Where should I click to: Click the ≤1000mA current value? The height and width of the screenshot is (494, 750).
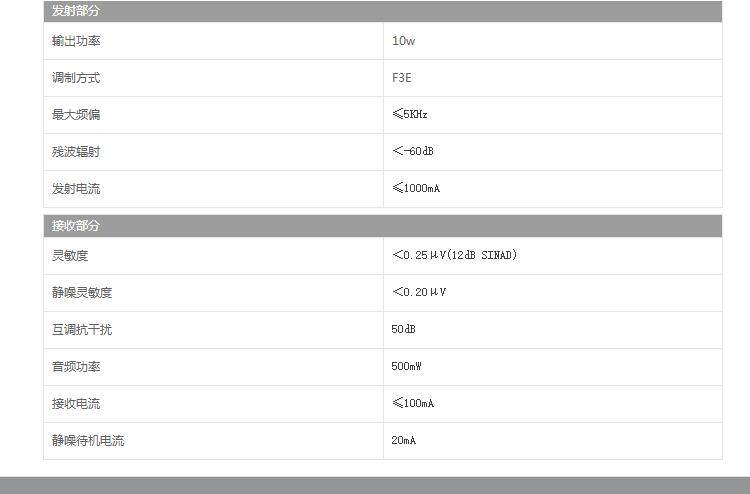(x=416, y=189)
